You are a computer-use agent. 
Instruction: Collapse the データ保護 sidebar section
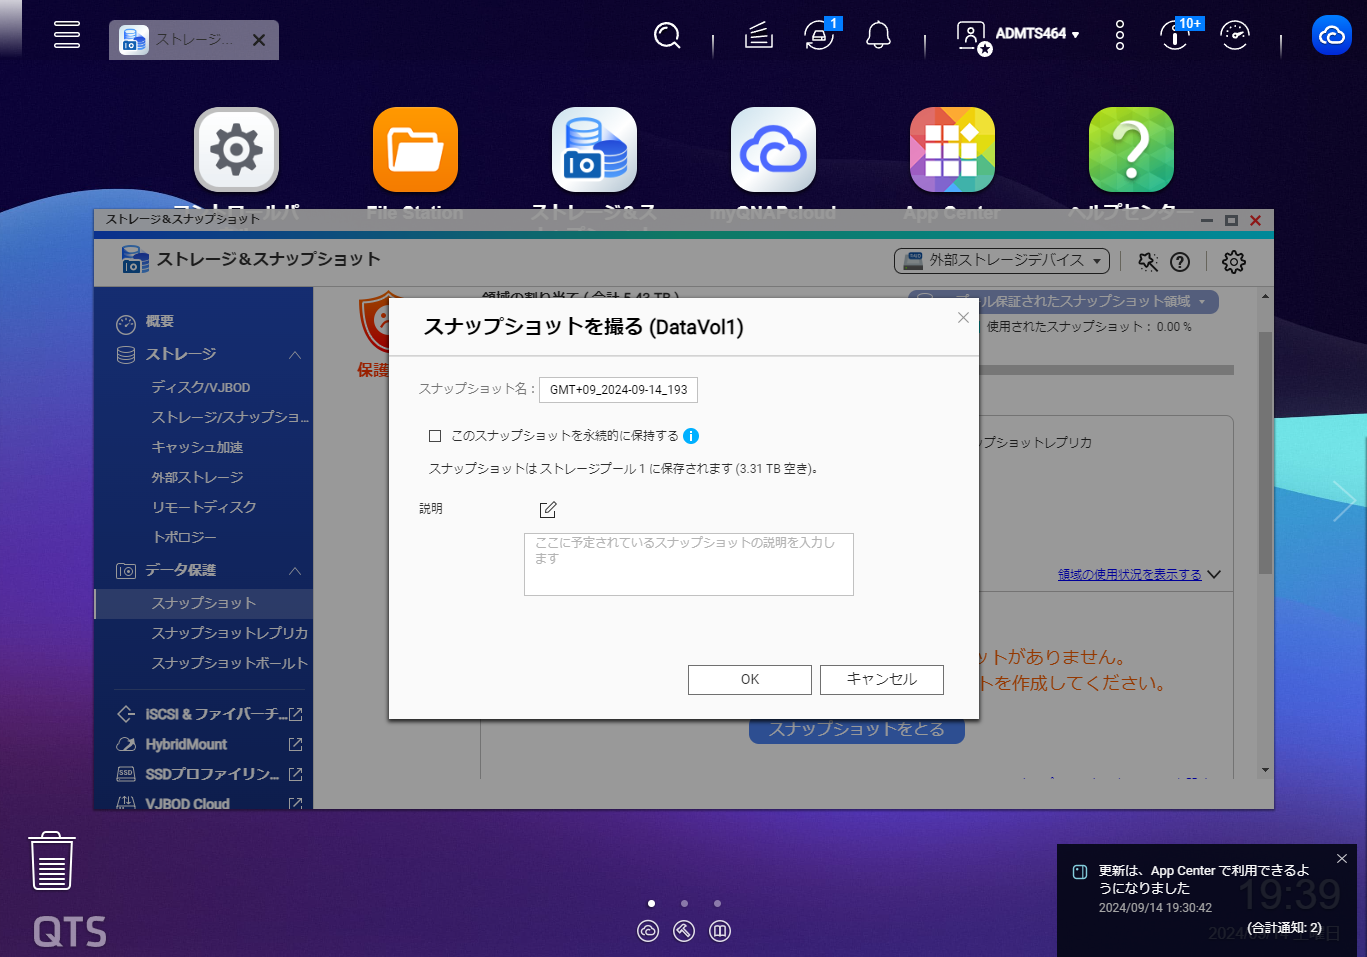295,571
